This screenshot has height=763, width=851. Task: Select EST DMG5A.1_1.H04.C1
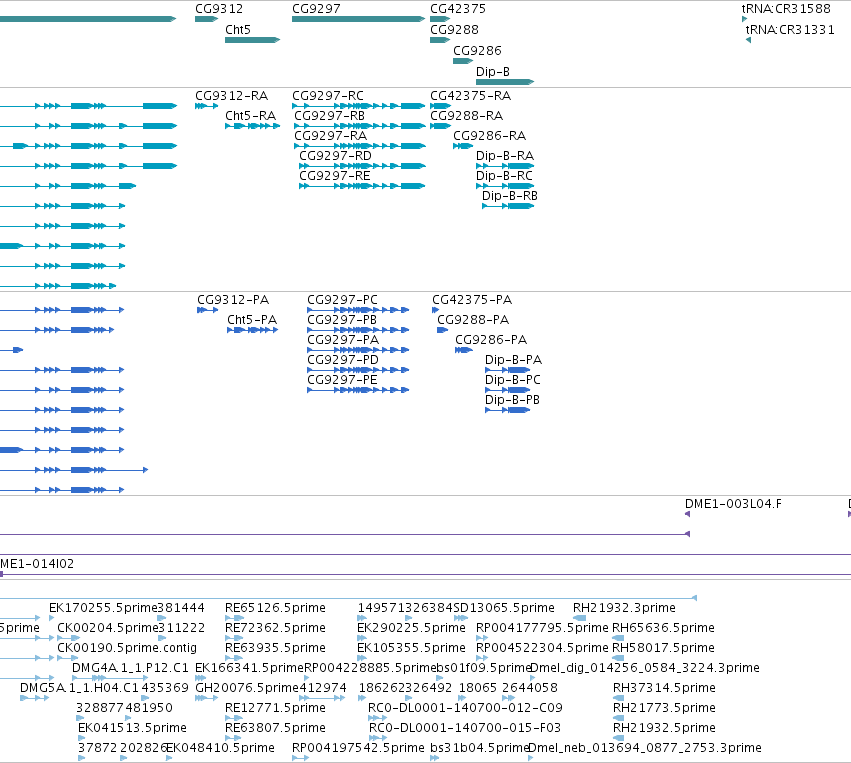click(79, 688)
